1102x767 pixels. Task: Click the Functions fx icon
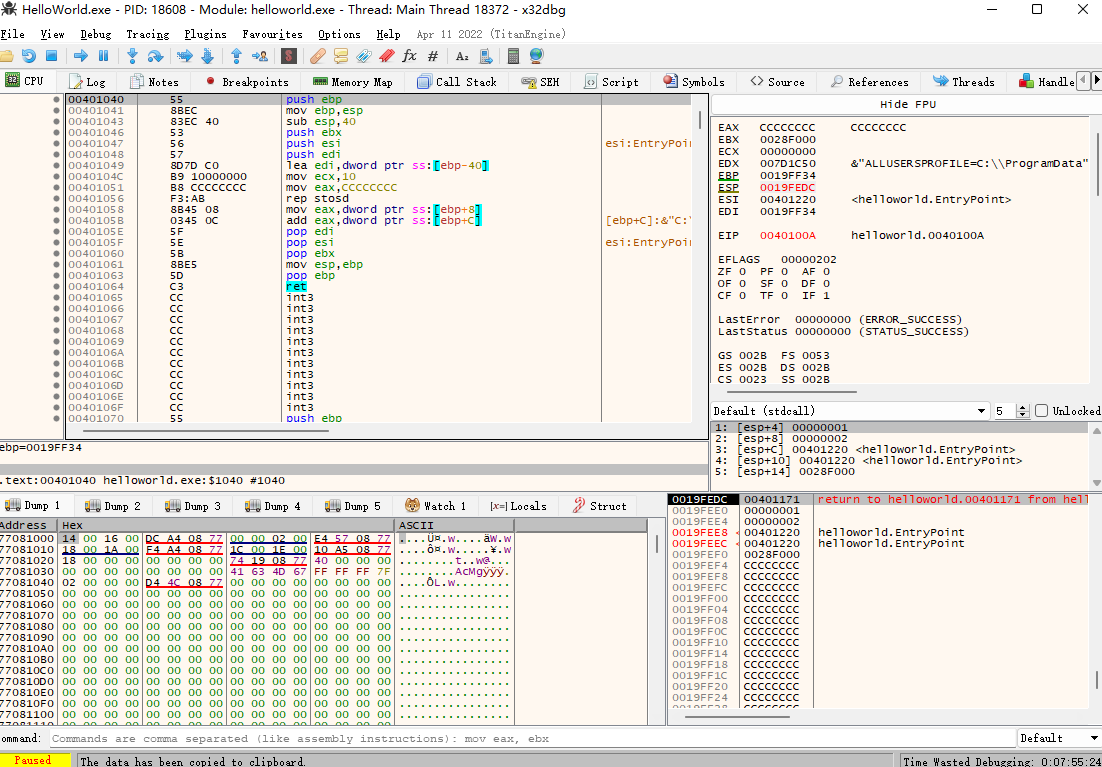tap(409, 56)
